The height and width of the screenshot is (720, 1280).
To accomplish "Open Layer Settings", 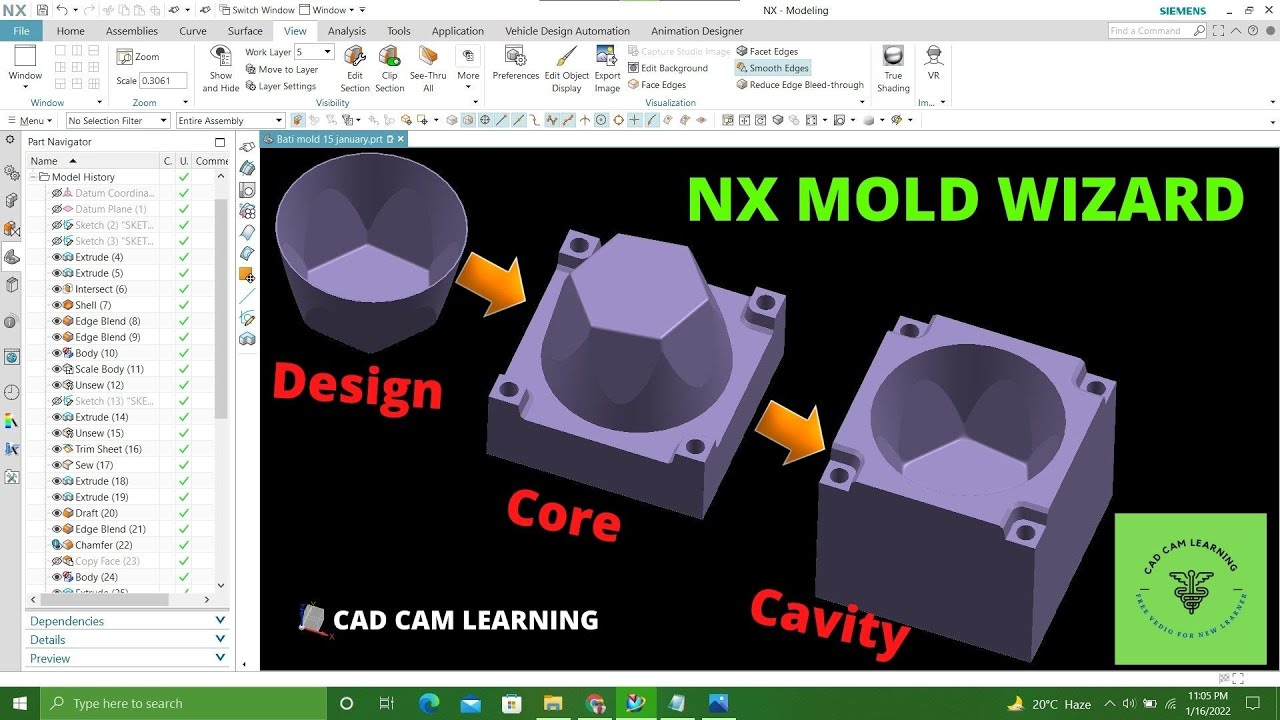I will click(281, 86).
